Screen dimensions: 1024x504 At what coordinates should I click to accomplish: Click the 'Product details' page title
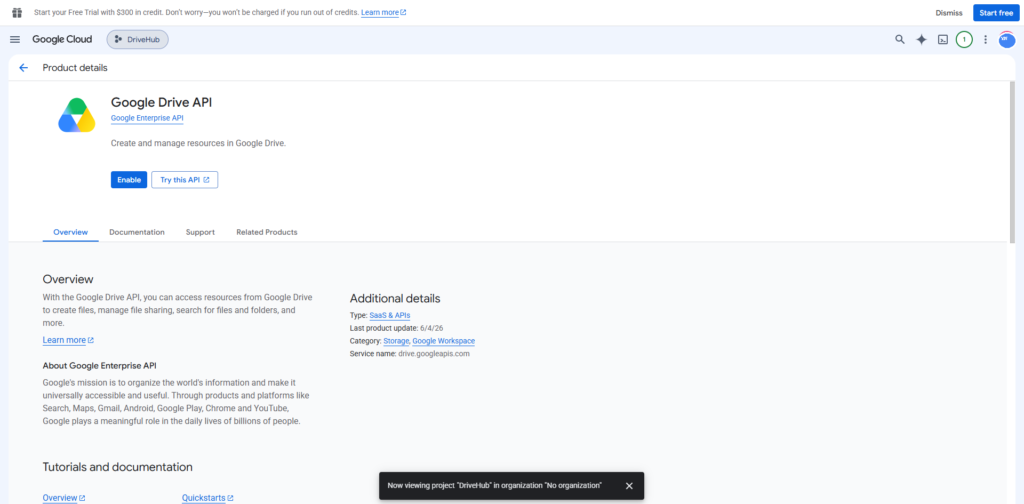tap(75, 68)
